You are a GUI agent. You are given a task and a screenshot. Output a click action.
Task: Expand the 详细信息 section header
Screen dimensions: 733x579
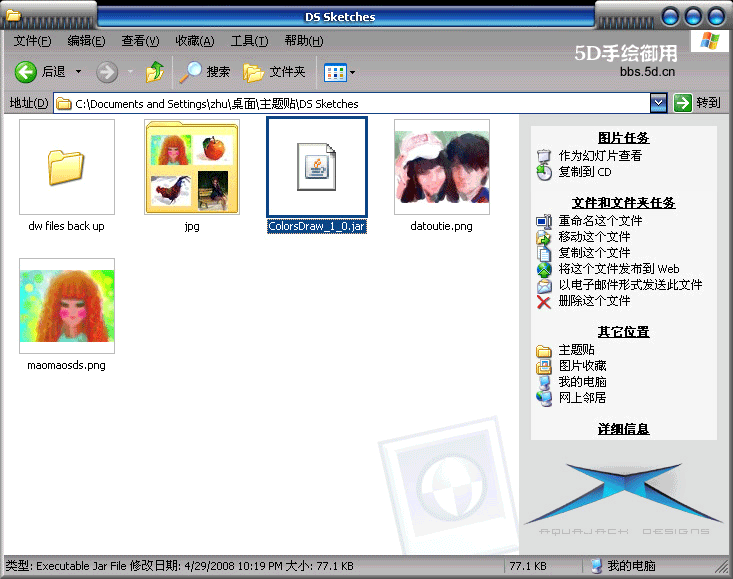click(x=624, y=429)
